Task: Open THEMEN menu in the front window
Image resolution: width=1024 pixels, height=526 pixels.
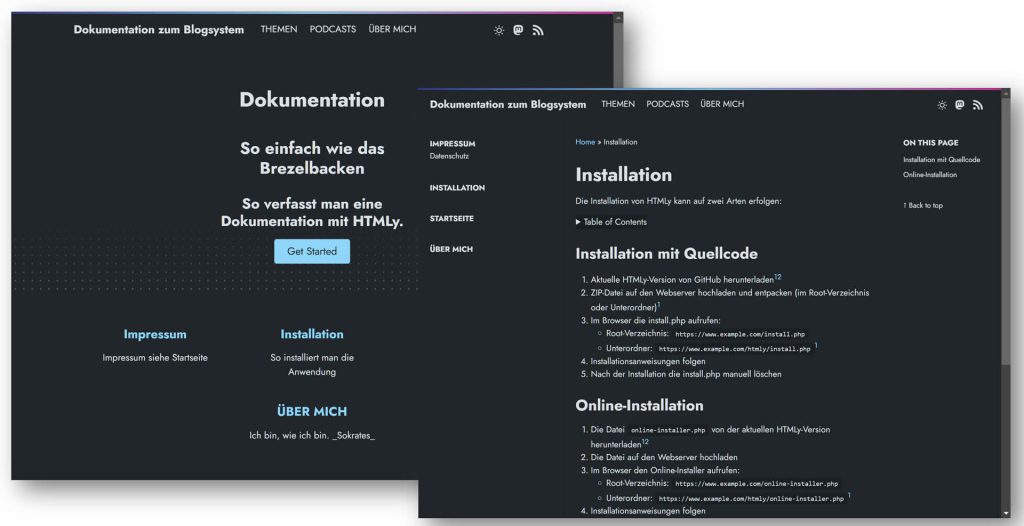Action: coord(618,104)
